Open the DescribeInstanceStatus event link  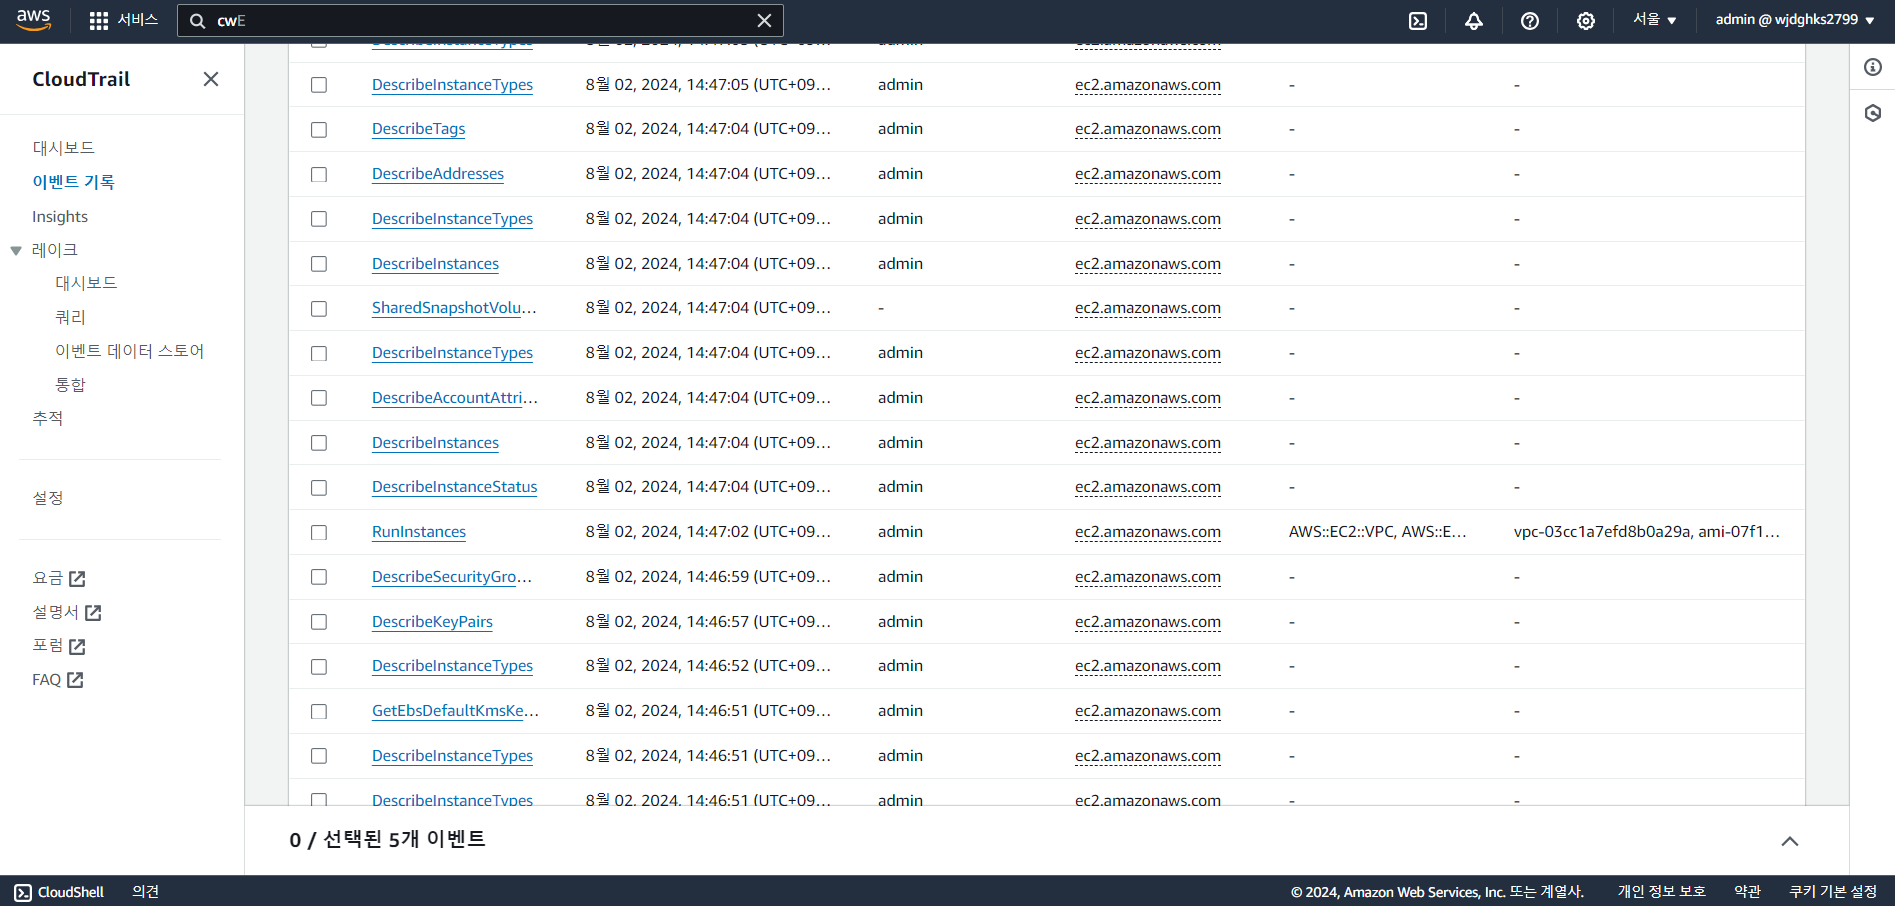pos(455,487)
